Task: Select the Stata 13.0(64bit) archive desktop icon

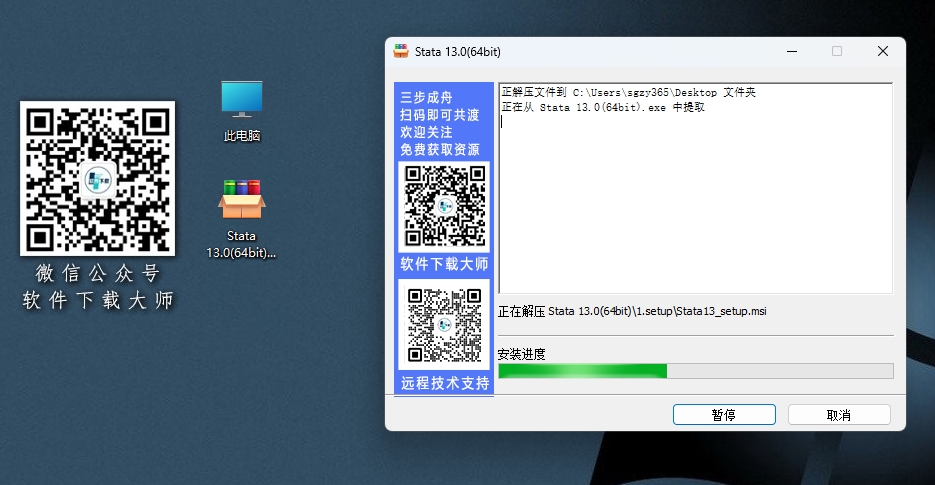Action: pos(241,218)
